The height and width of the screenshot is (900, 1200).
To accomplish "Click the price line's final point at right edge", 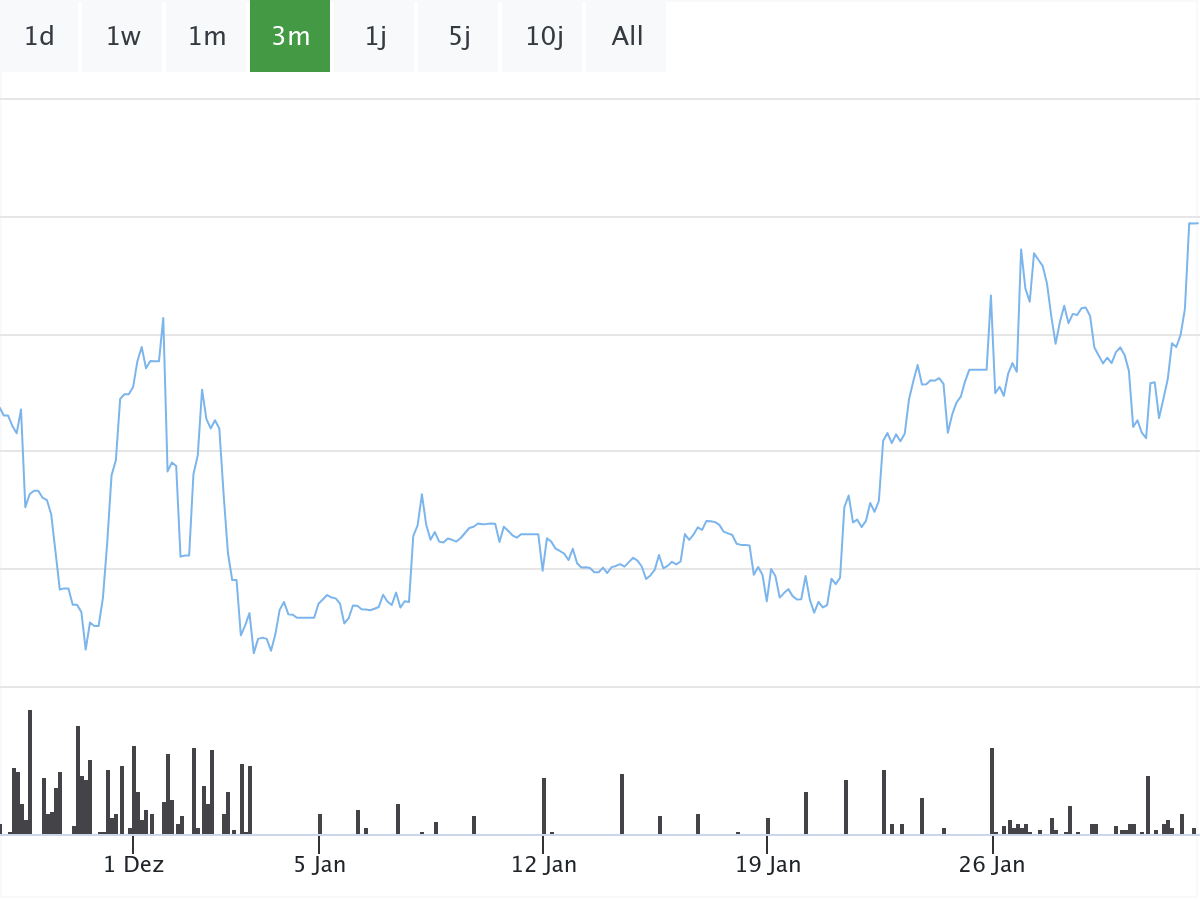I will (x=1194, y=223).
